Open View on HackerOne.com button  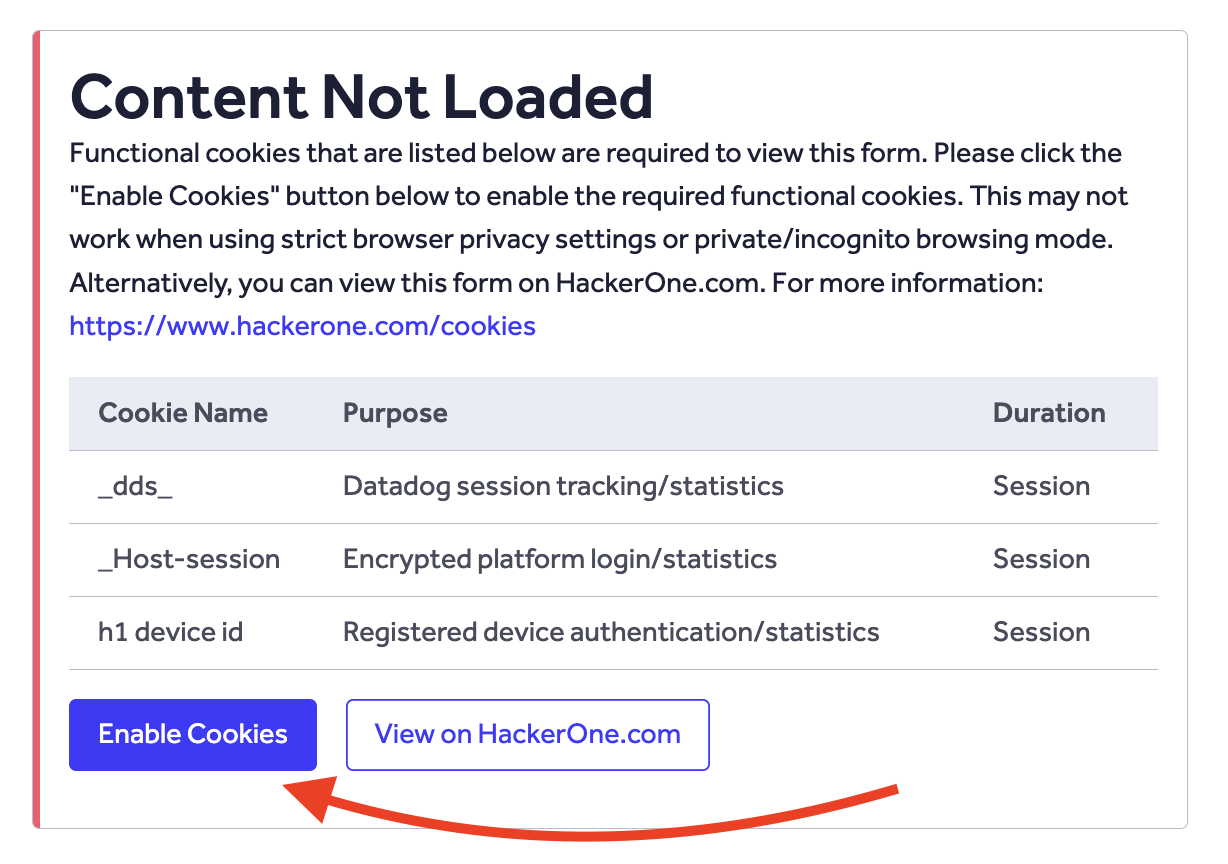point(527,735)
